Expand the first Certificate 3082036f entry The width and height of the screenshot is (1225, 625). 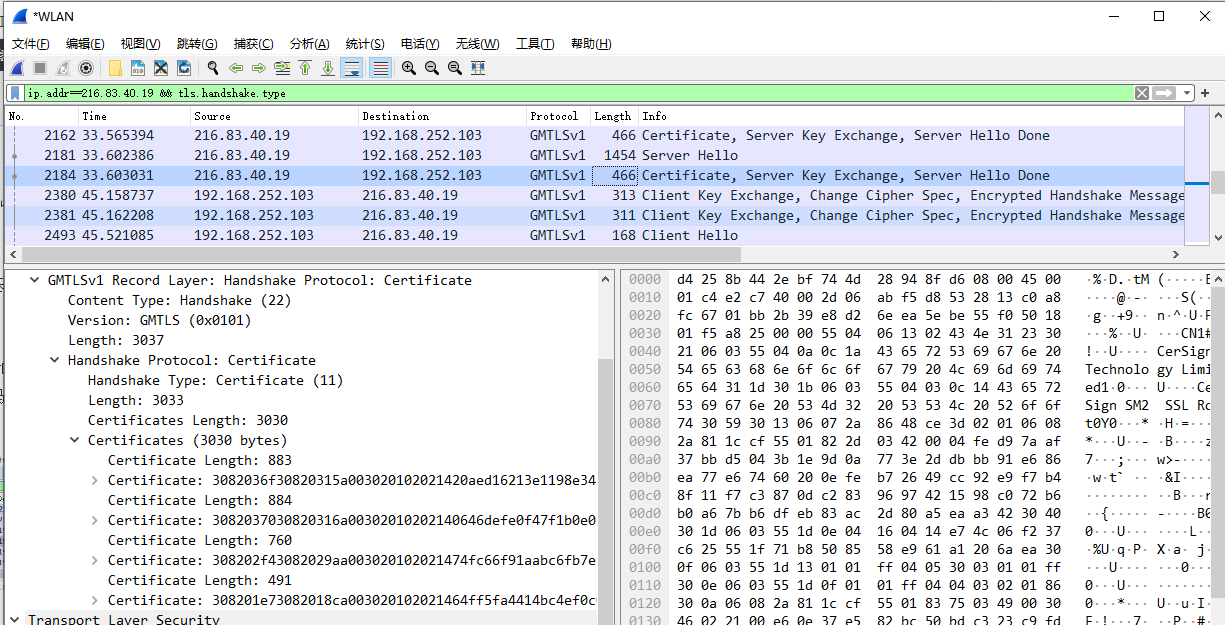95,480
